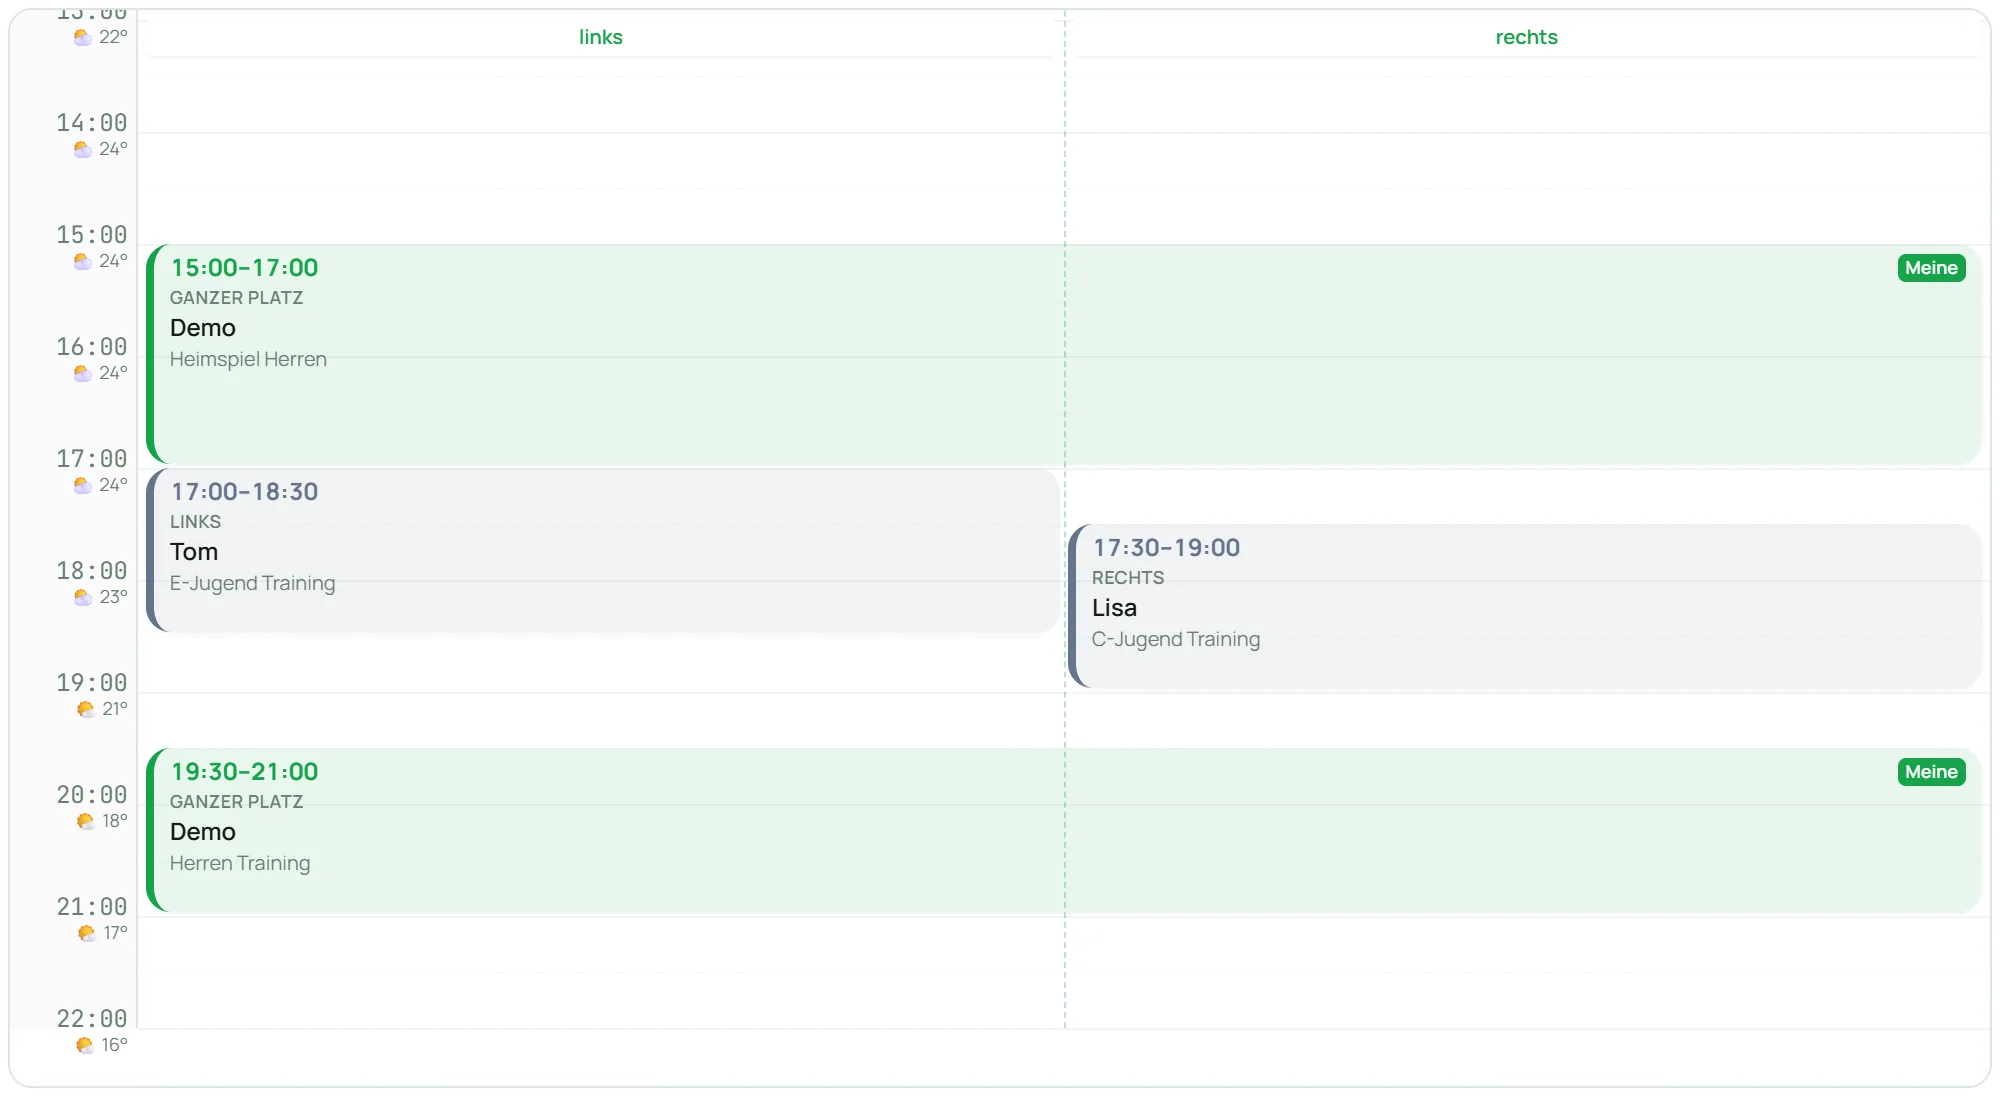This screenshot has height=1096, width=2000.
Task: Click the Meine badge on the 15:00–17:00 booking
Action: click(1931, 268)
